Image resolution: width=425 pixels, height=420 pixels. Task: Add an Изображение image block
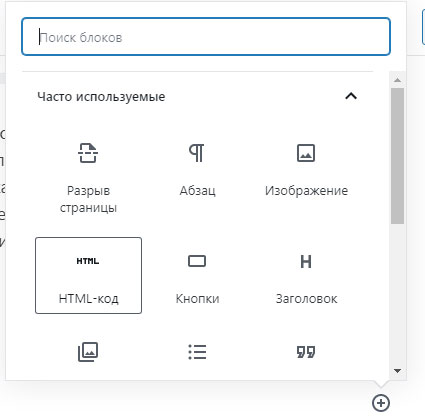point(306,171)
